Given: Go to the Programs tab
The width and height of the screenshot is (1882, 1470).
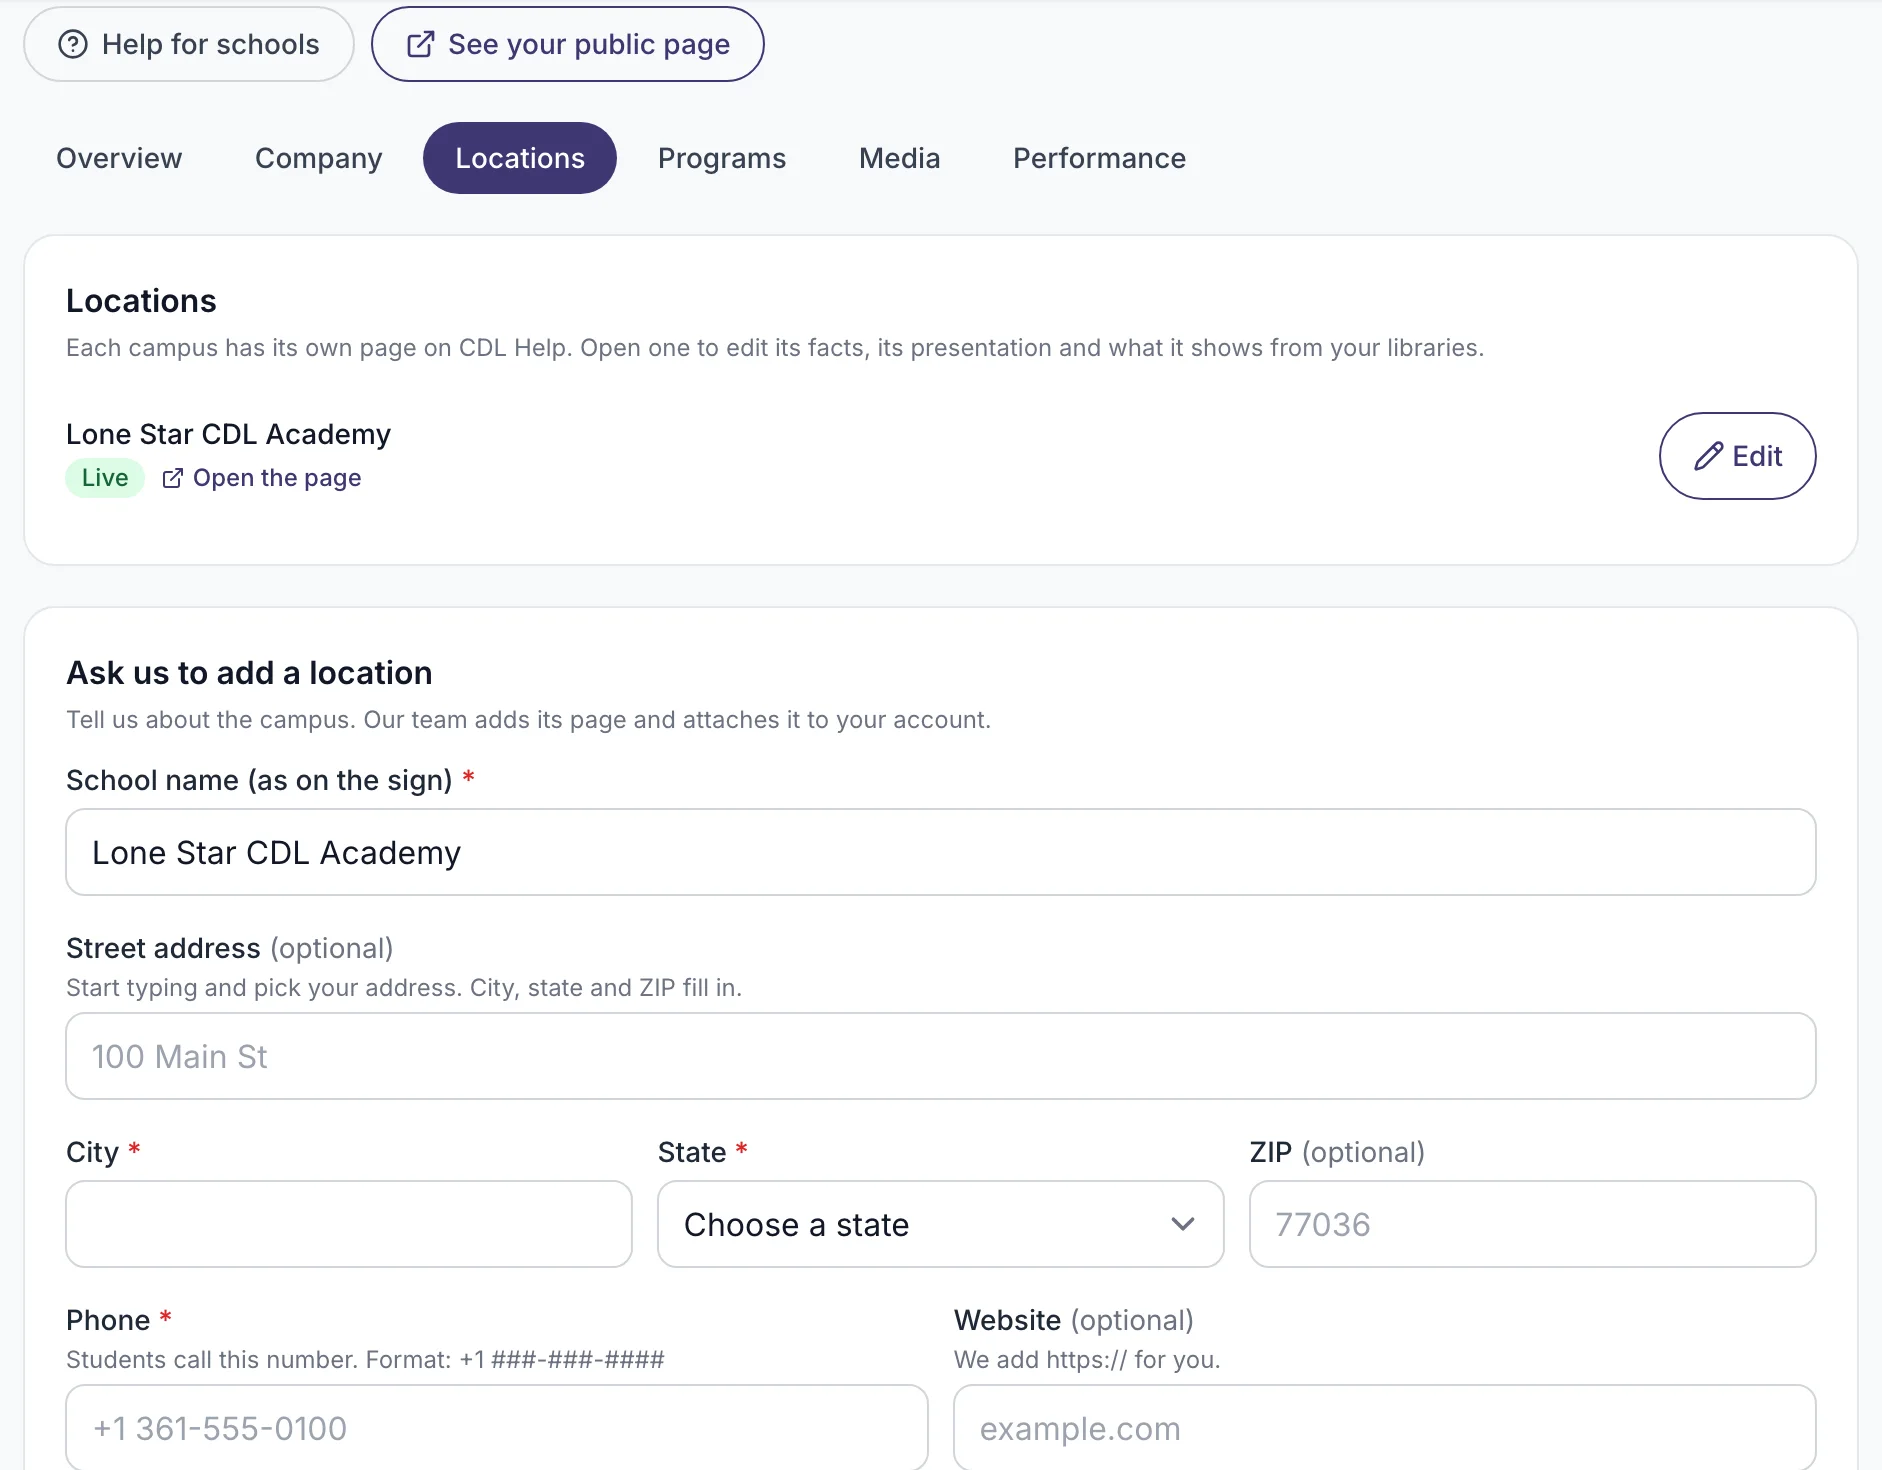Looking at the screenshot, I should click(722, 158).
